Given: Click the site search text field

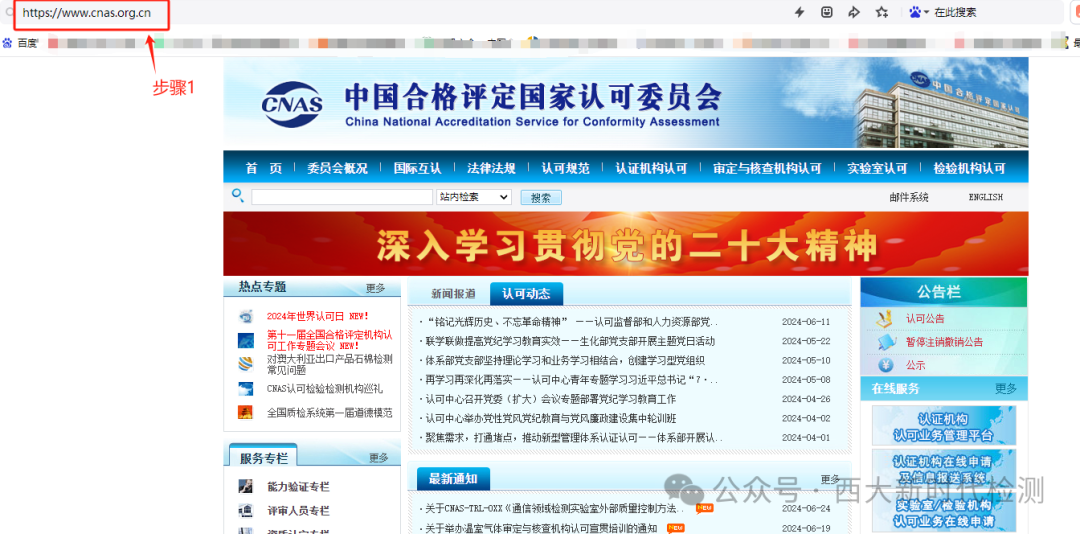Looking at the screenshot, I should [342, 197].
